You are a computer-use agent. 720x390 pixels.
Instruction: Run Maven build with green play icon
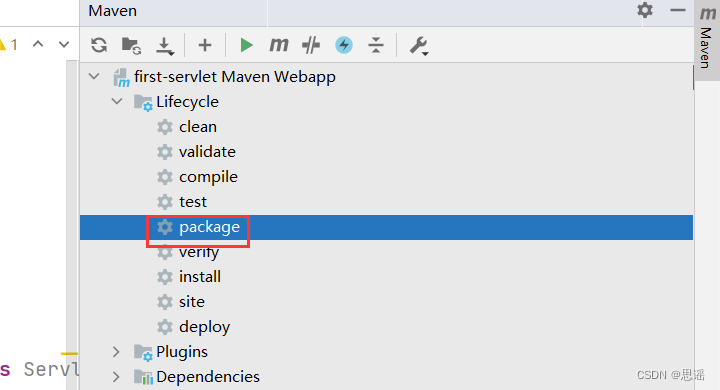click(247, 45)
